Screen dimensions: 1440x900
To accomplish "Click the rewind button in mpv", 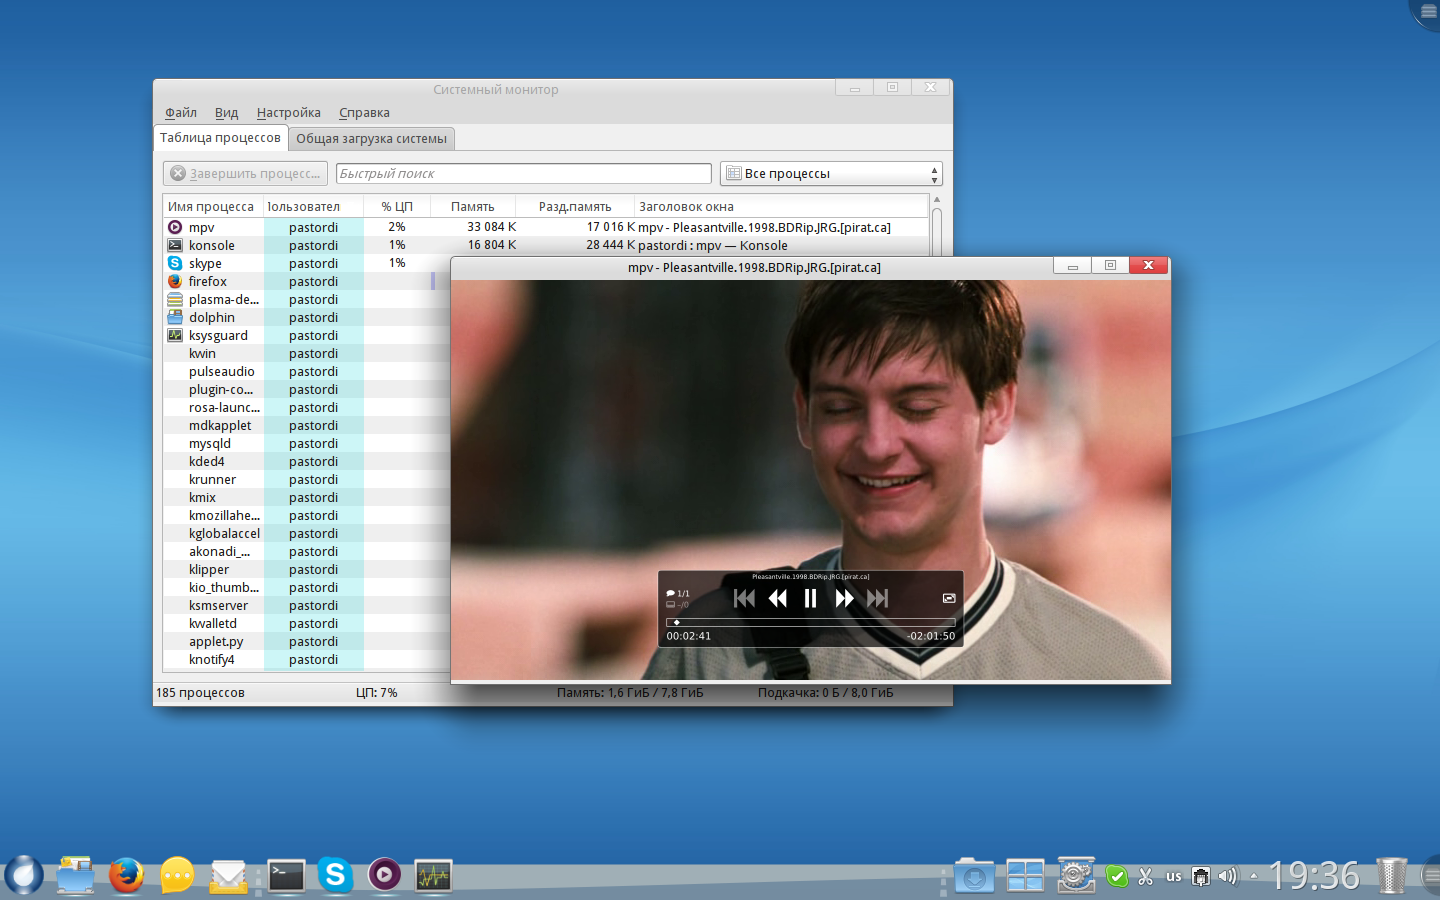I will [777, 598].
